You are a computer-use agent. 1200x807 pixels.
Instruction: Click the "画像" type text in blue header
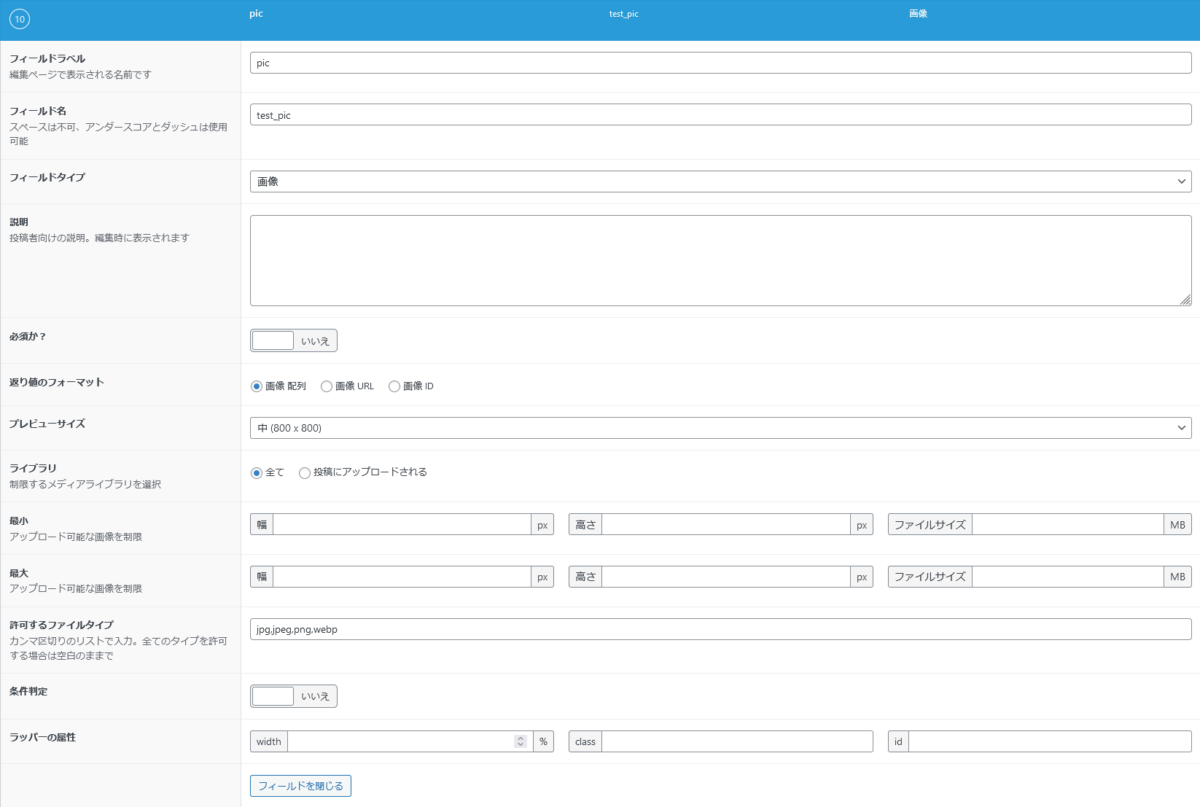[x=918, y=14]
